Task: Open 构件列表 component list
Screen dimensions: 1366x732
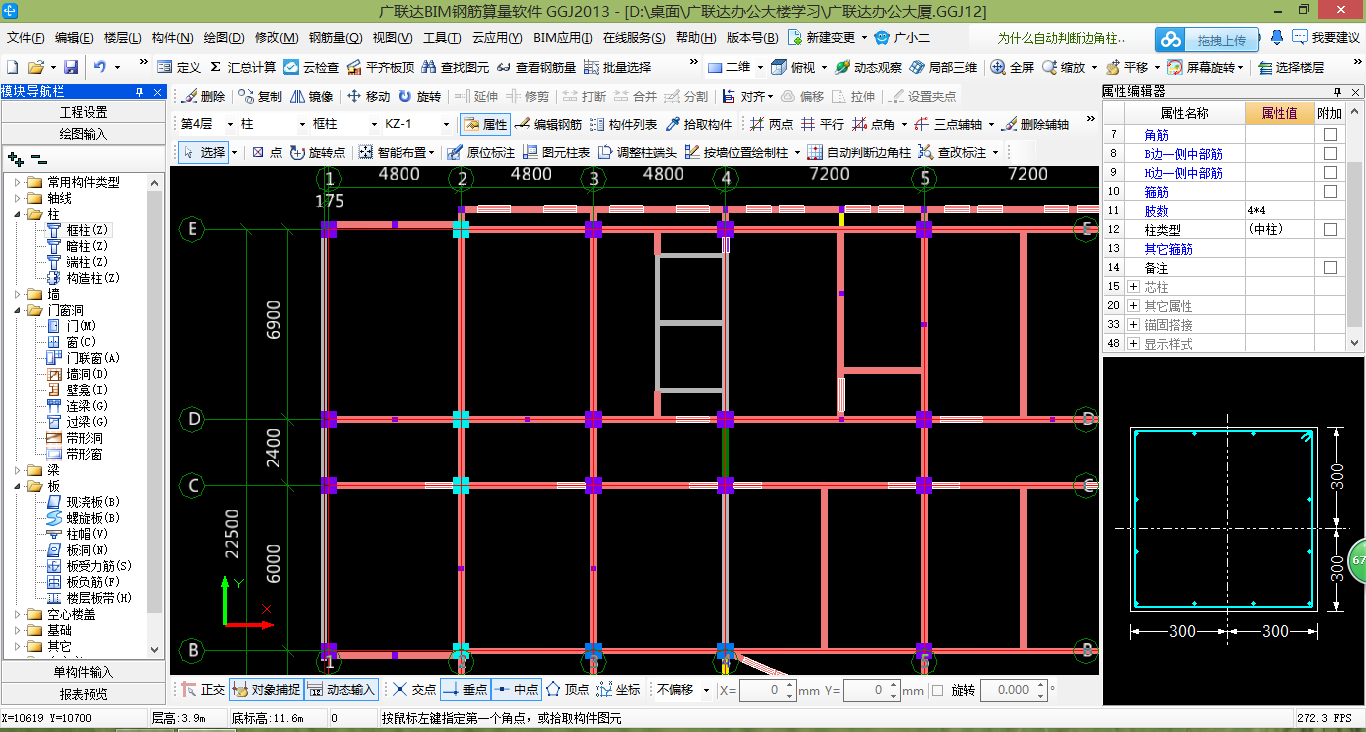Action: coord(624,125)
